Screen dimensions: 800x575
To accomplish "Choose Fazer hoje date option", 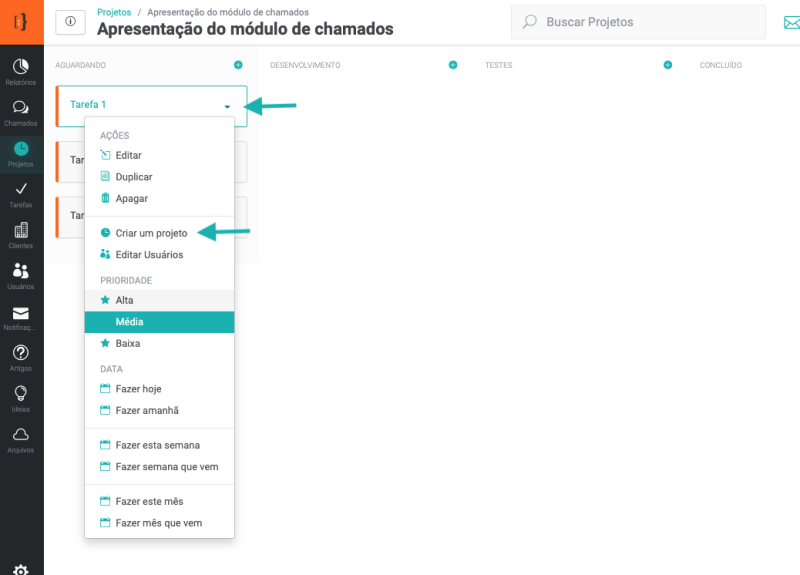I will pos(138,389).
